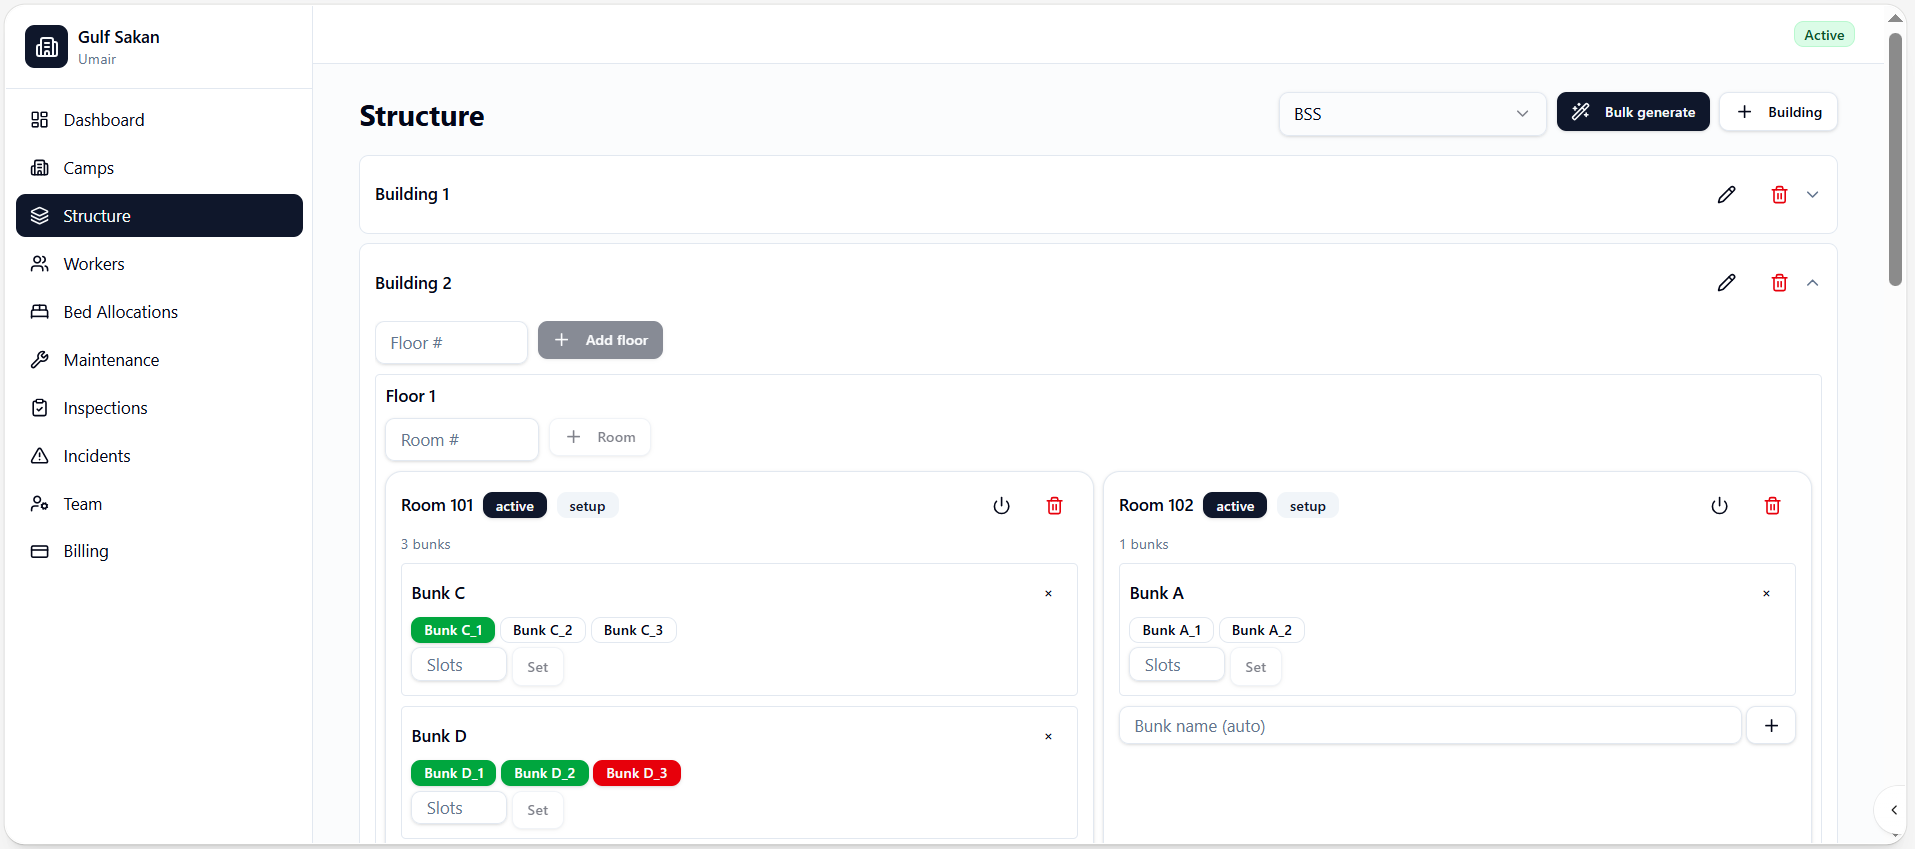Toggle the Bunk C_2 slot
Viewport: 1915px width, 849px height.
[x=543, y=630]
